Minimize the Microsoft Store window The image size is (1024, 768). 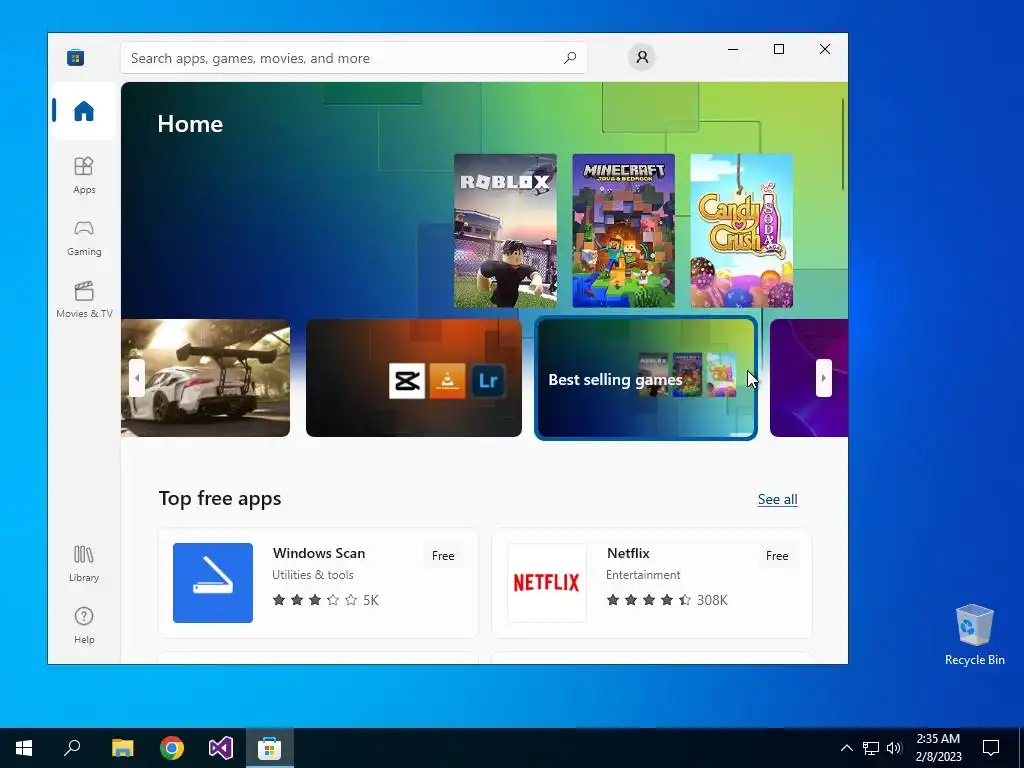point(733,50)
